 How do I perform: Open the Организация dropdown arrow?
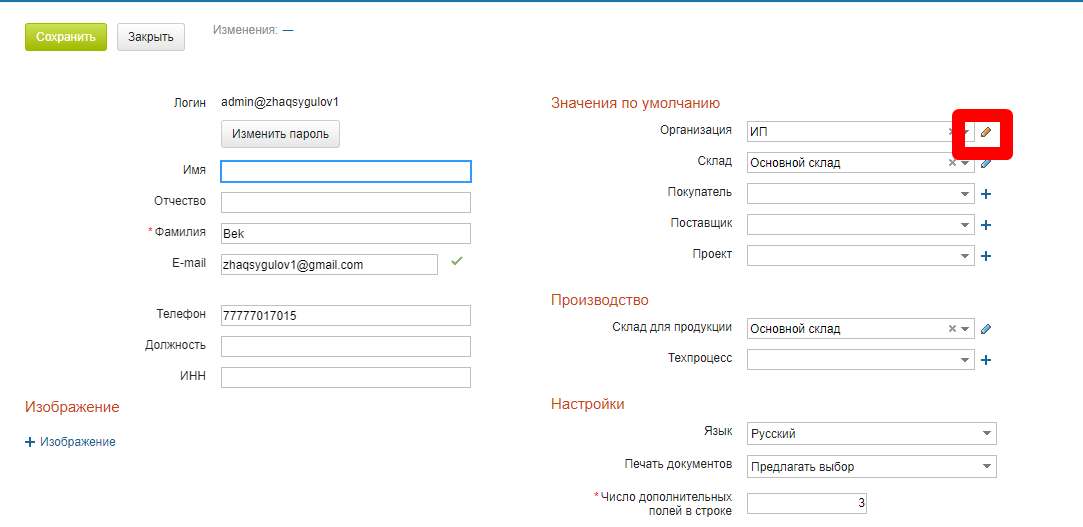pyautogui.click(x=966, y=132)
